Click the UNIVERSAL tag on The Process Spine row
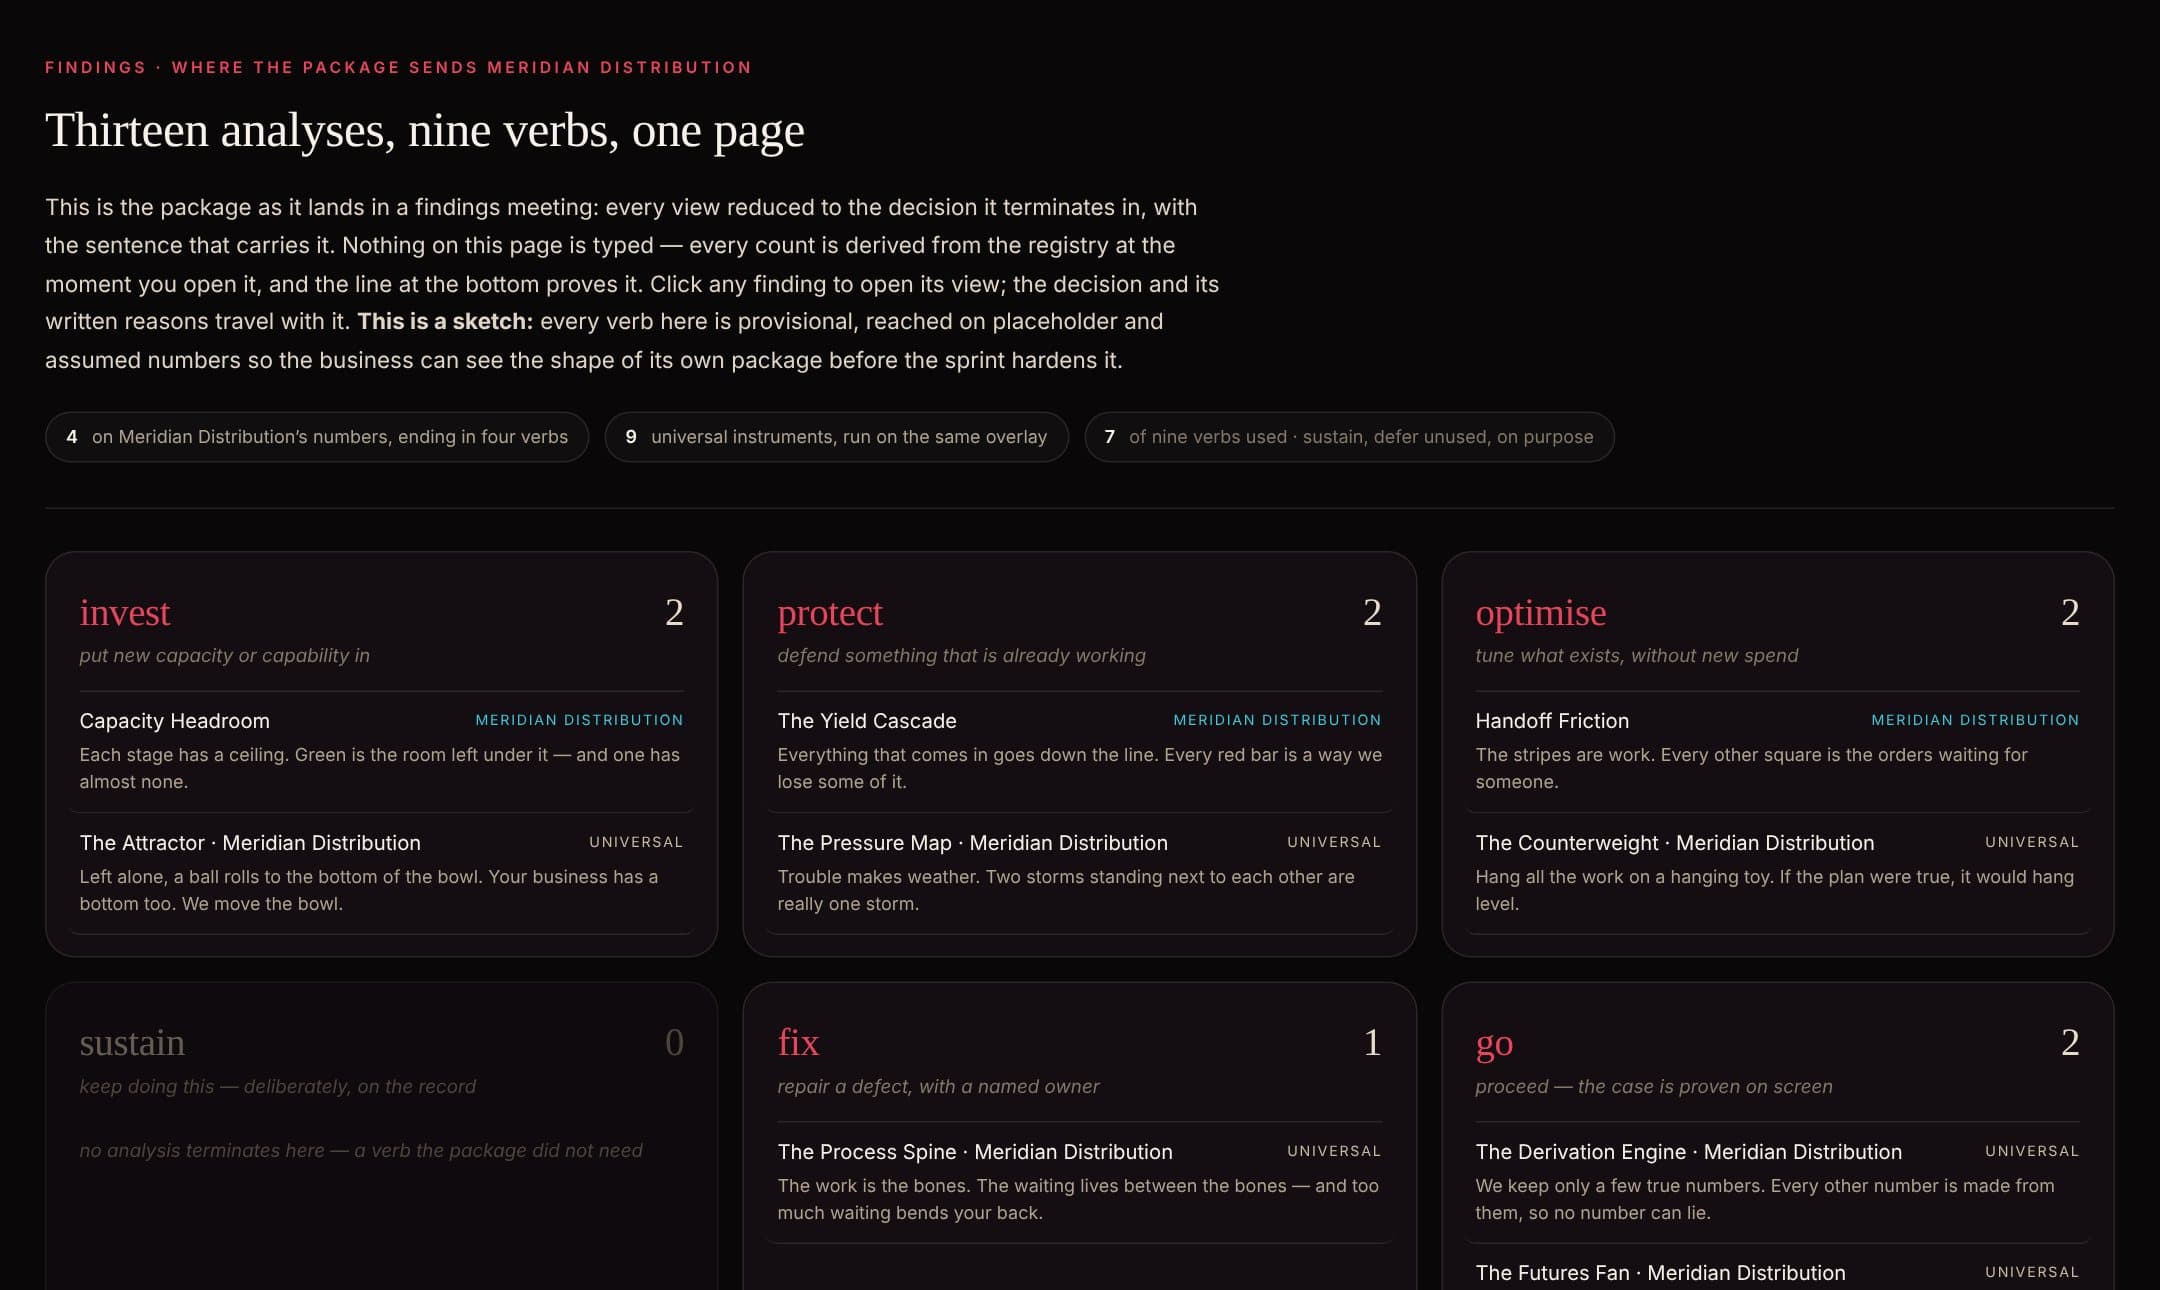Viewport: 2160px width, 1290px height. [1334, 1151]
